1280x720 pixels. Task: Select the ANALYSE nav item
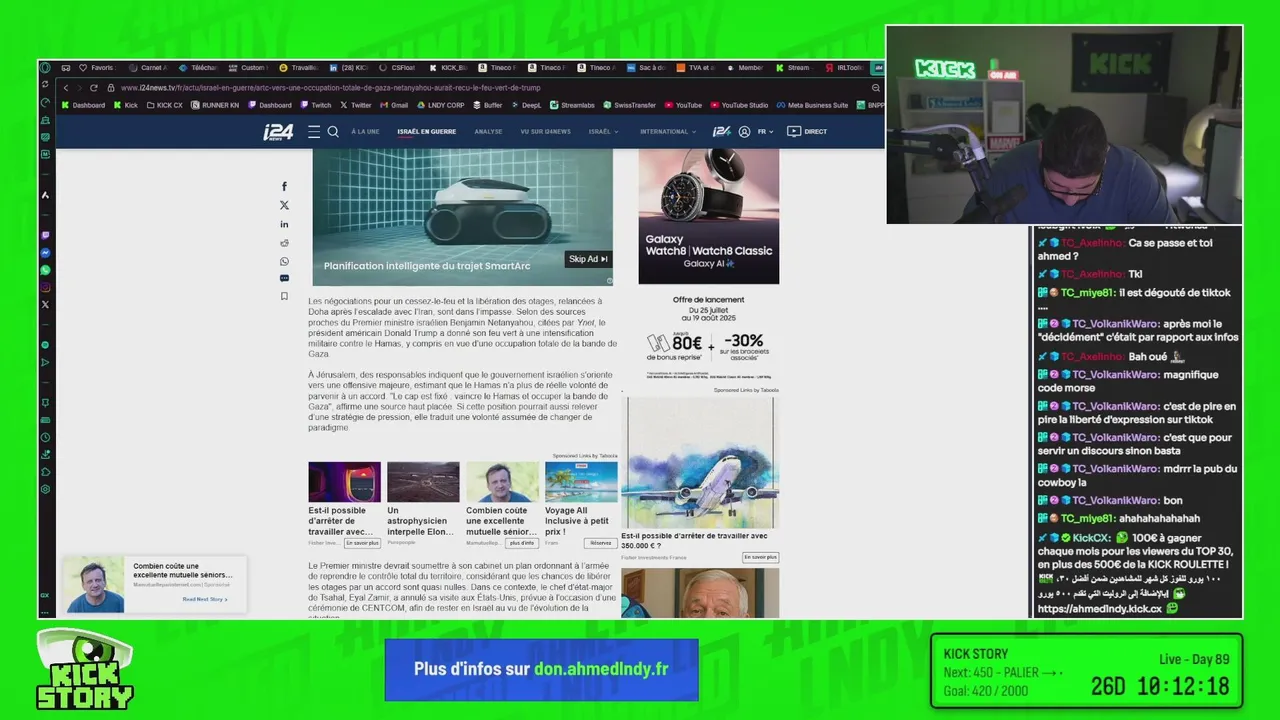[x=488, y=132]
